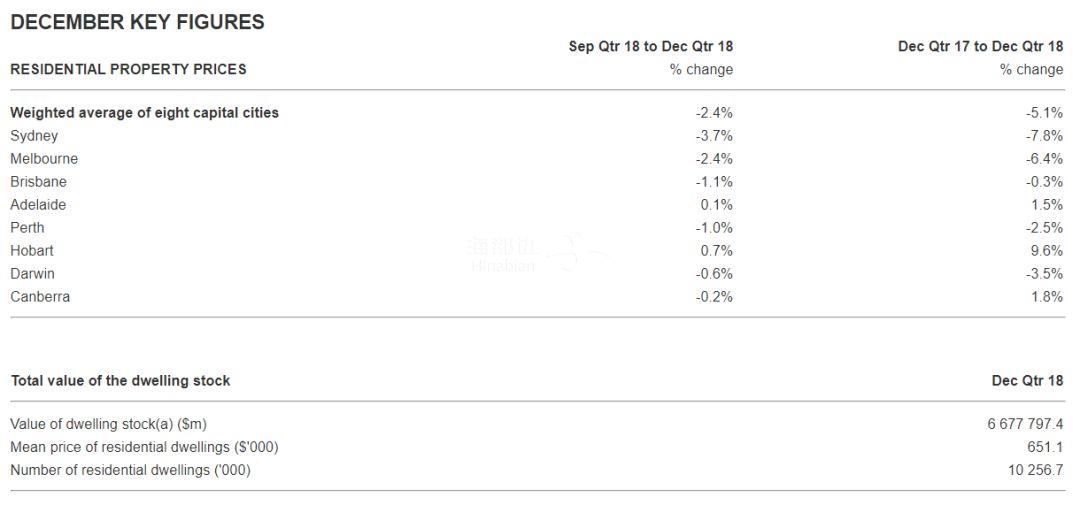Click Hobart annual change of 9.6%
1080x505 pixels.
click(x=1048, y=251)
